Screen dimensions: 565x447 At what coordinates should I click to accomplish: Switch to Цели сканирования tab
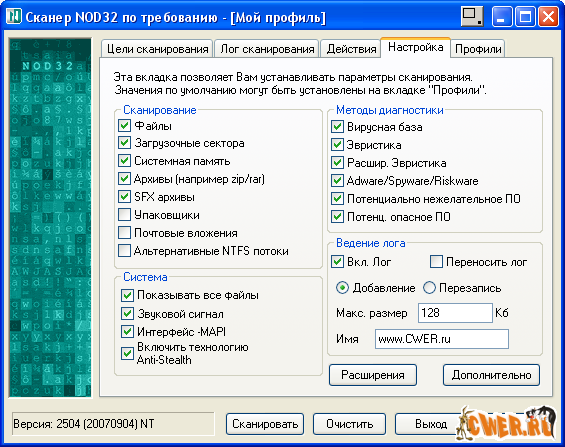click(x=157, y=49)
